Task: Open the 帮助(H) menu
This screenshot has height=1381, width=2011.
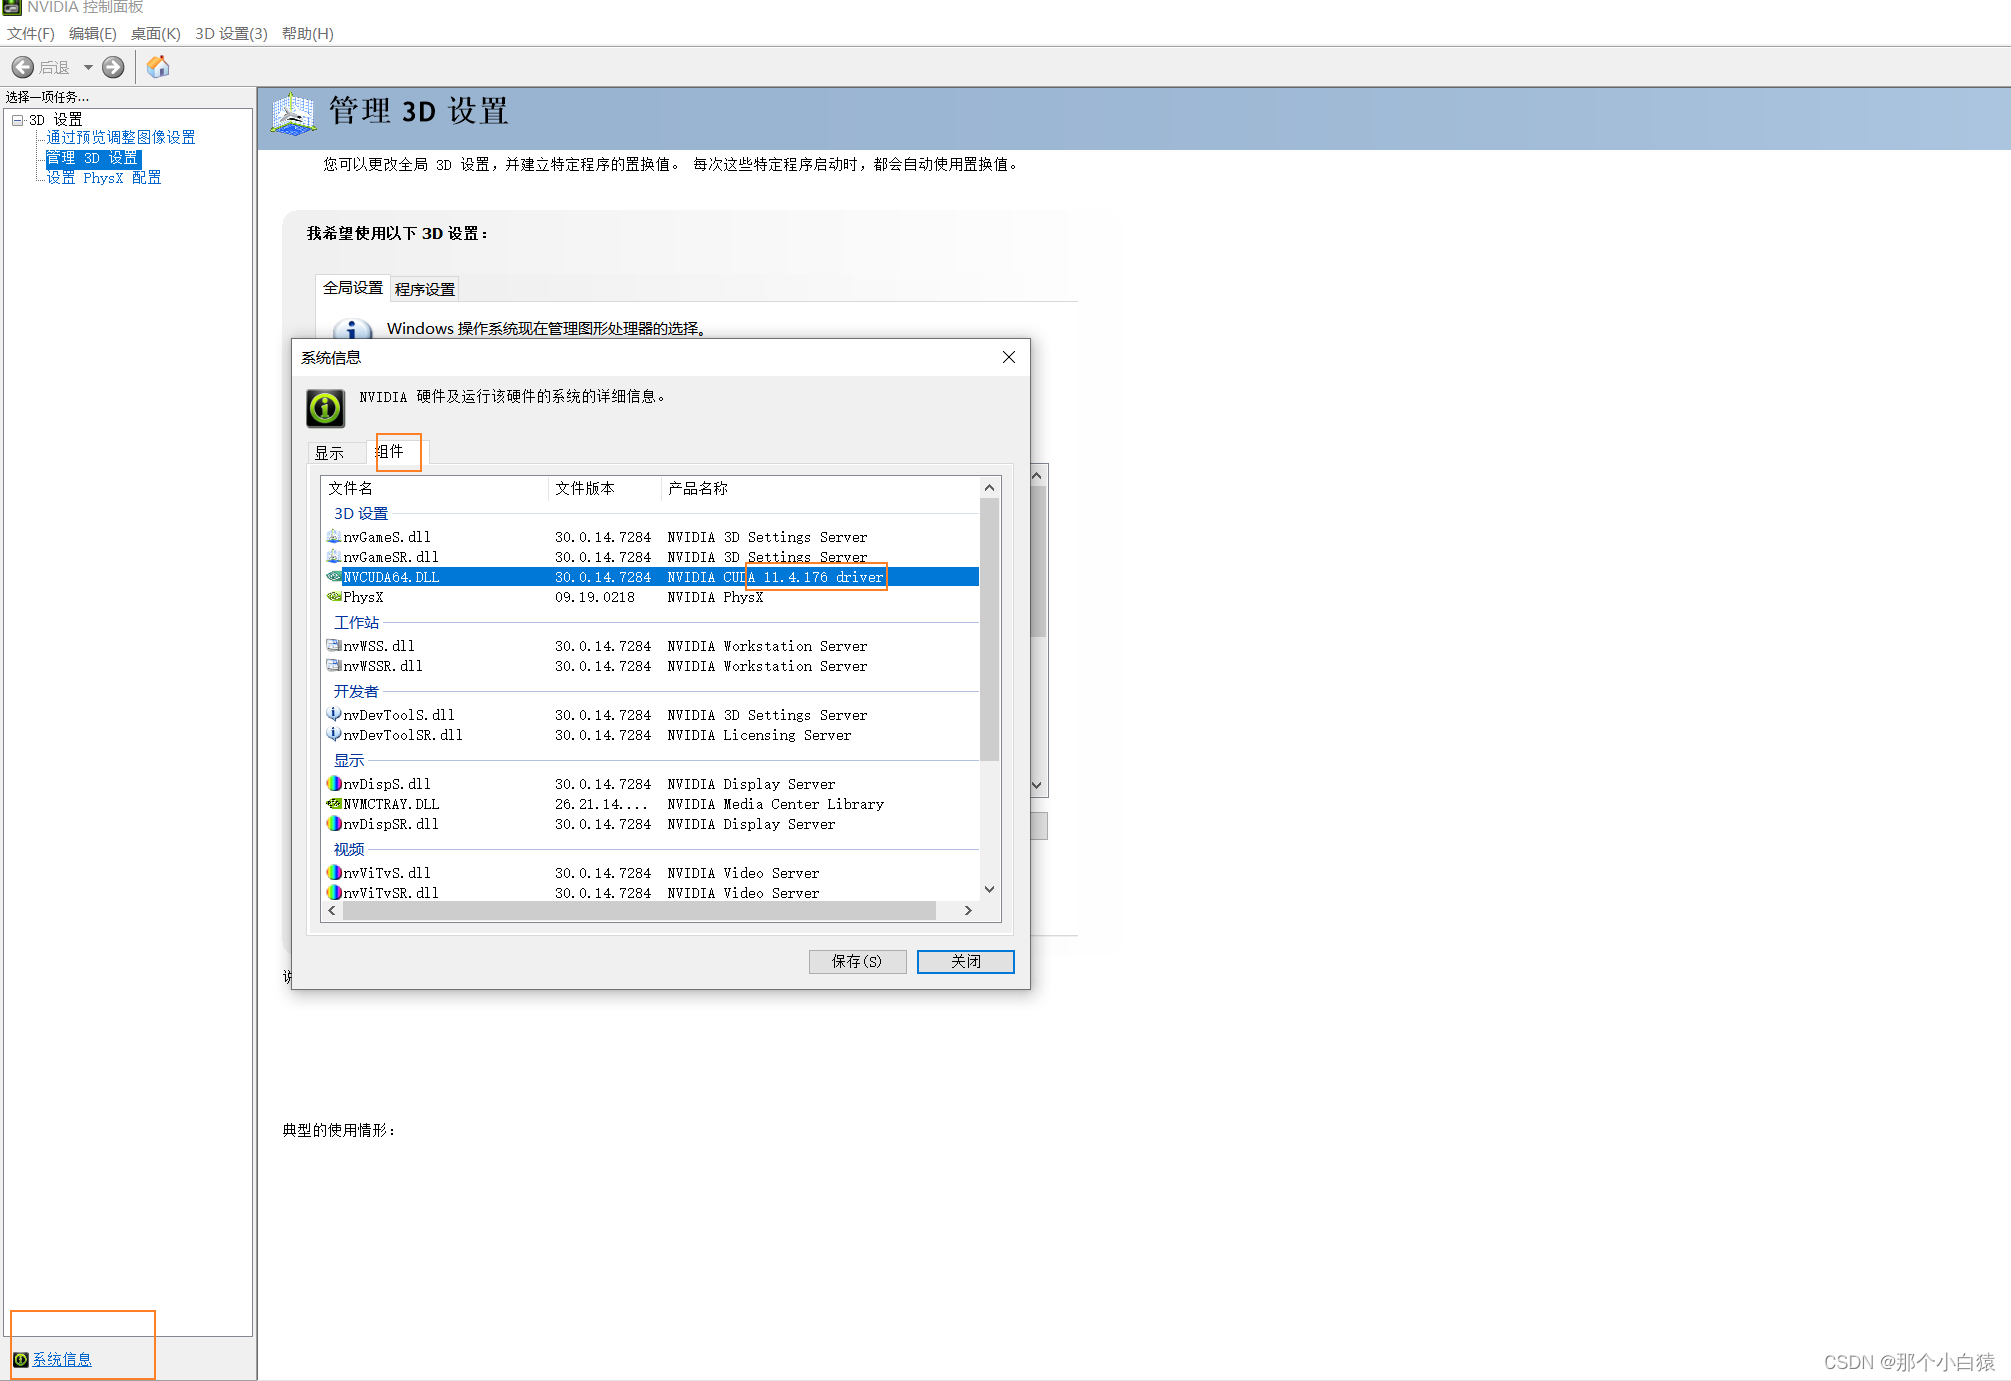Action: pyautogui.click(x=308, y=33)
